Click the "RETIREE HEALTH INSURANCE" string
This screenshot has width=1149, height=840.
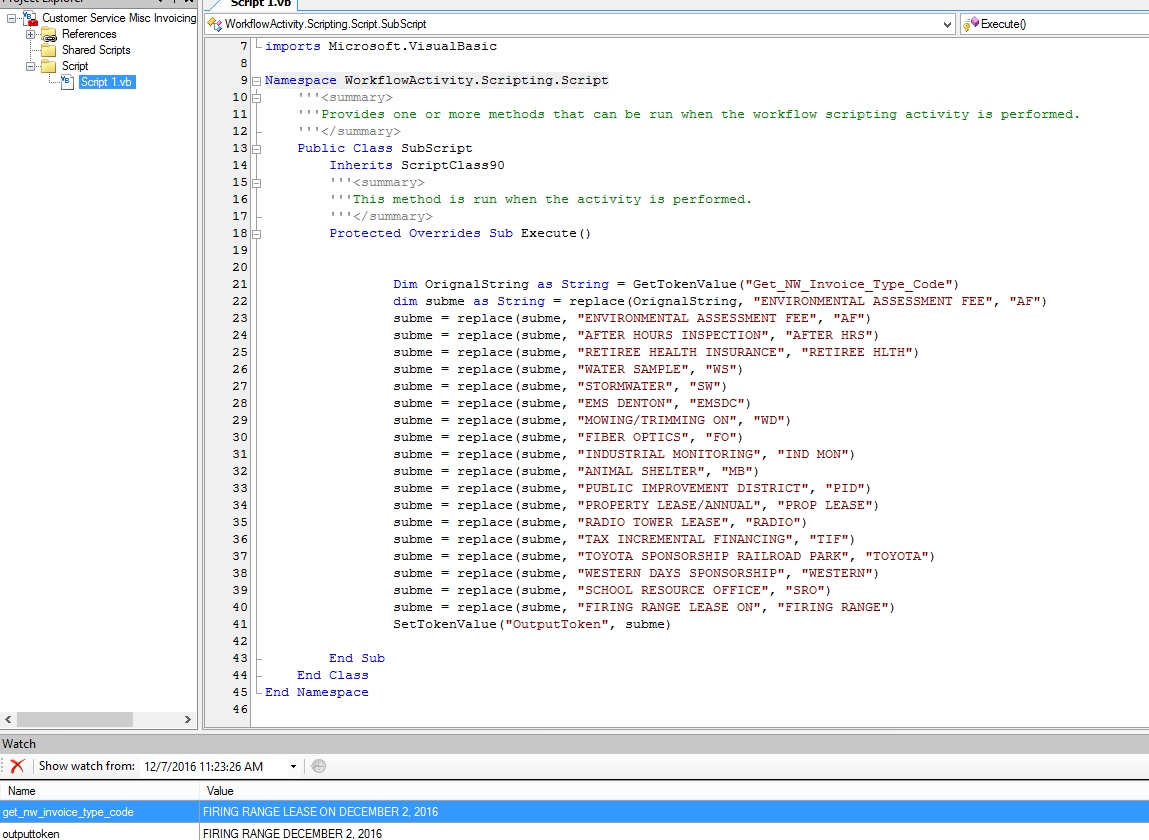681,353
